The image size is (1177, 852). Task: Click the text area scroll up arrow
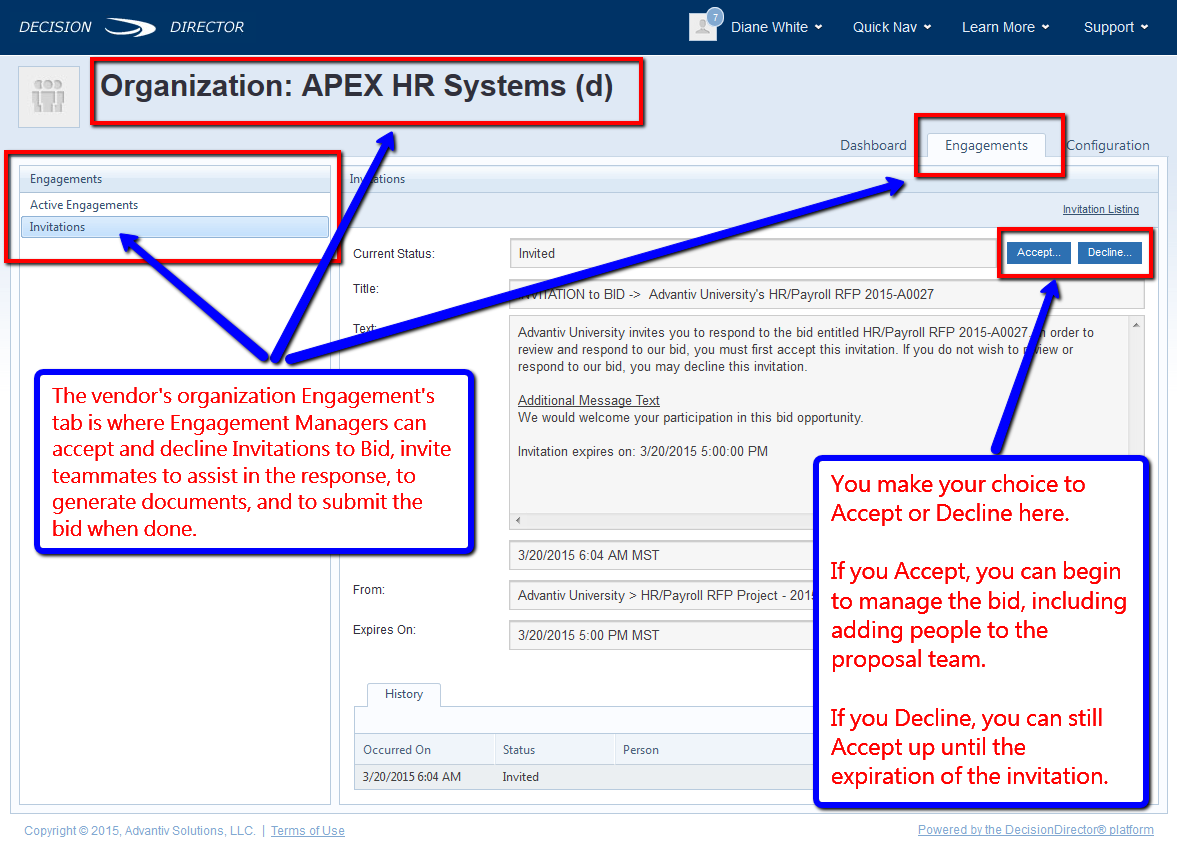click(x=1136, y=325)
